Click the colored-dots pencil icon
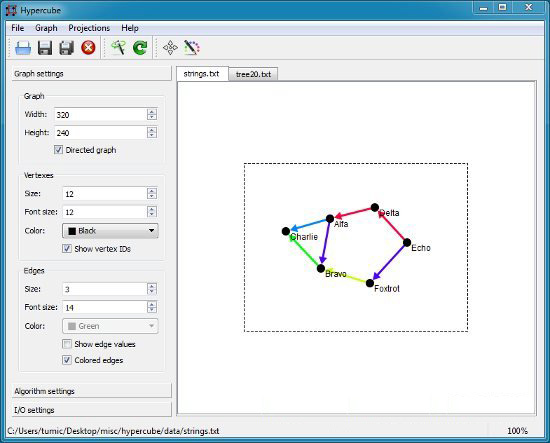550x443 pixels. pyautogui.click(x=192, y=47)
